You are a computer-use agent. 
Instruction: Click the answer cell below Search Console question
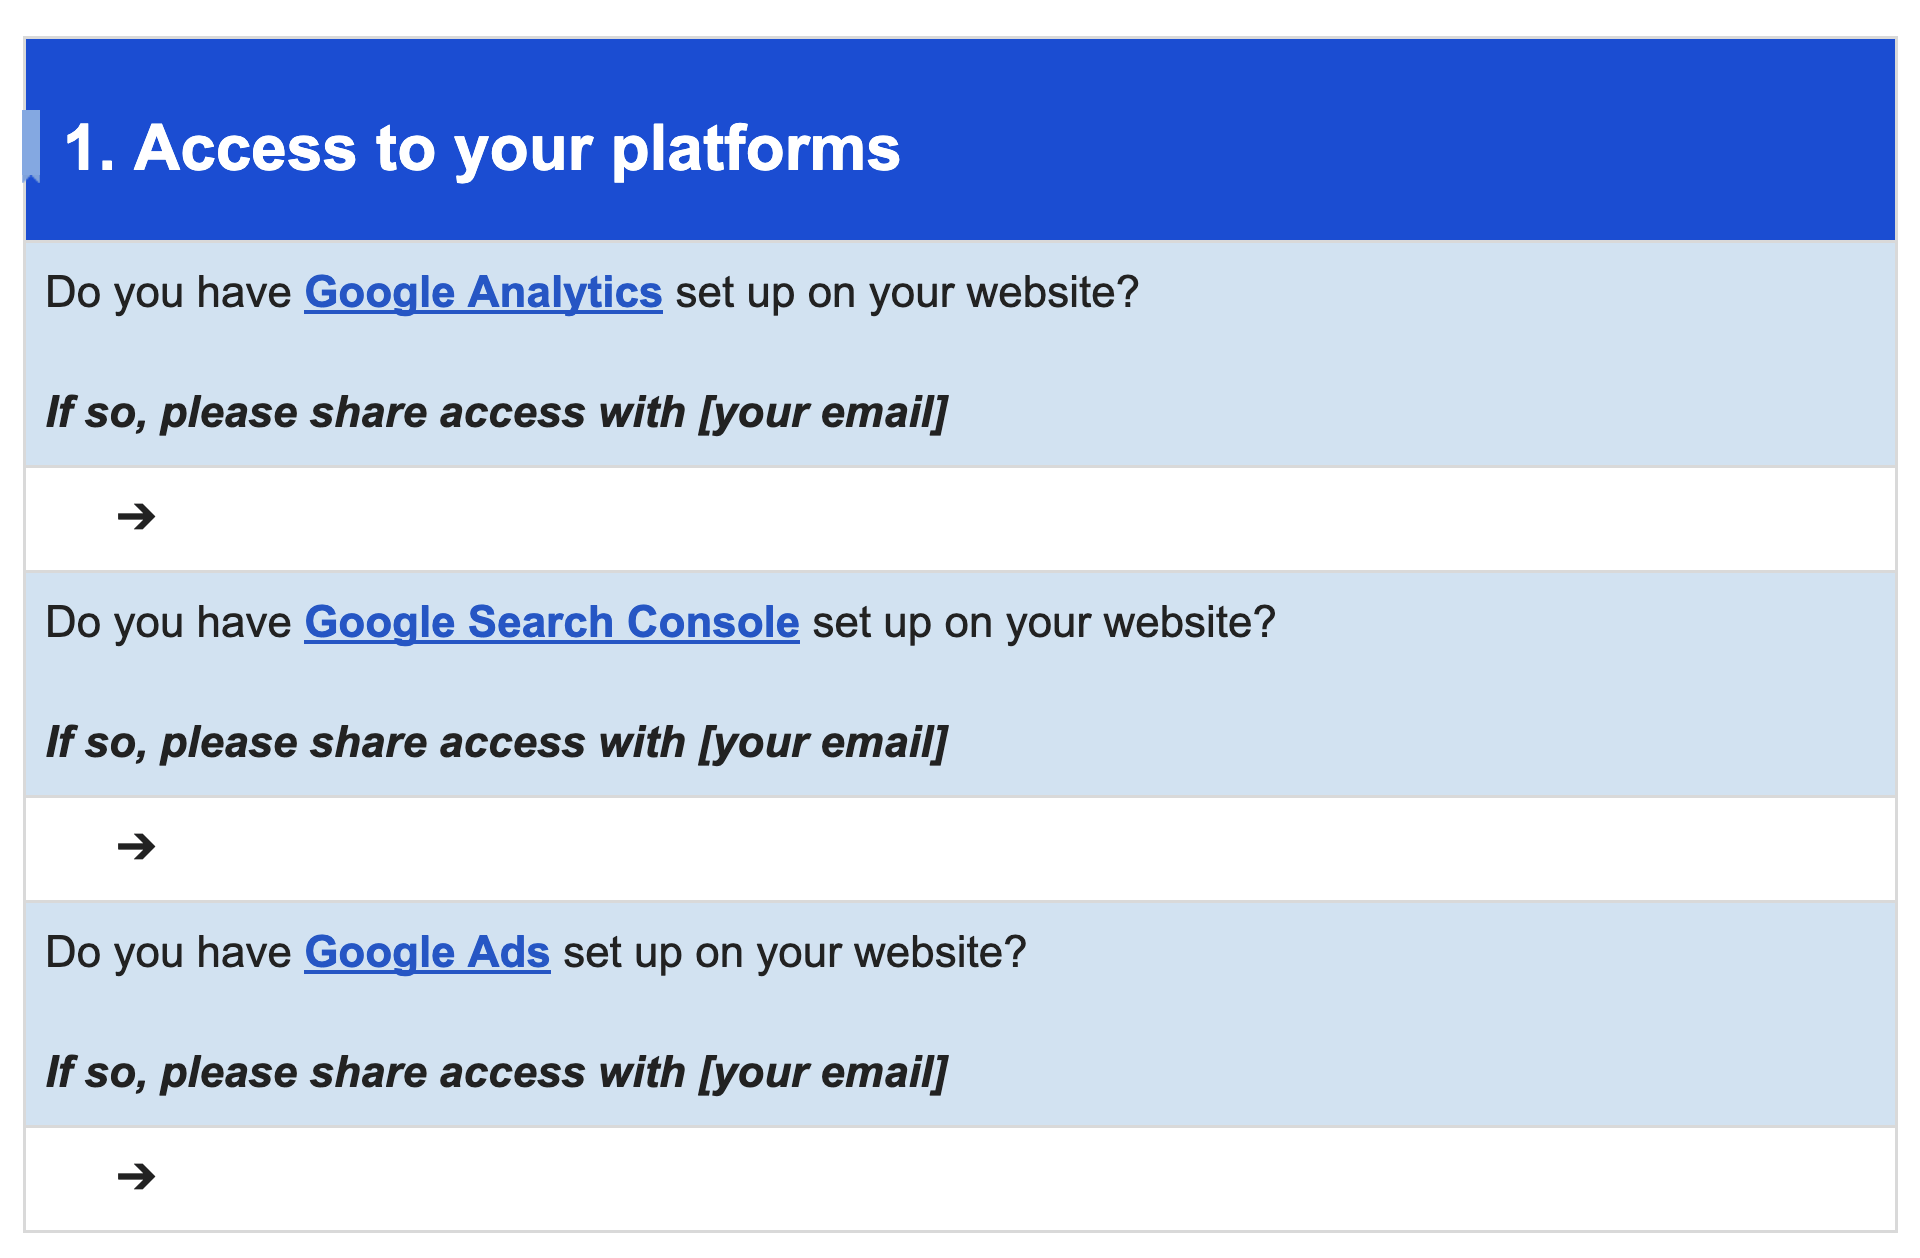pyautogui.click(x=960, y=849)
